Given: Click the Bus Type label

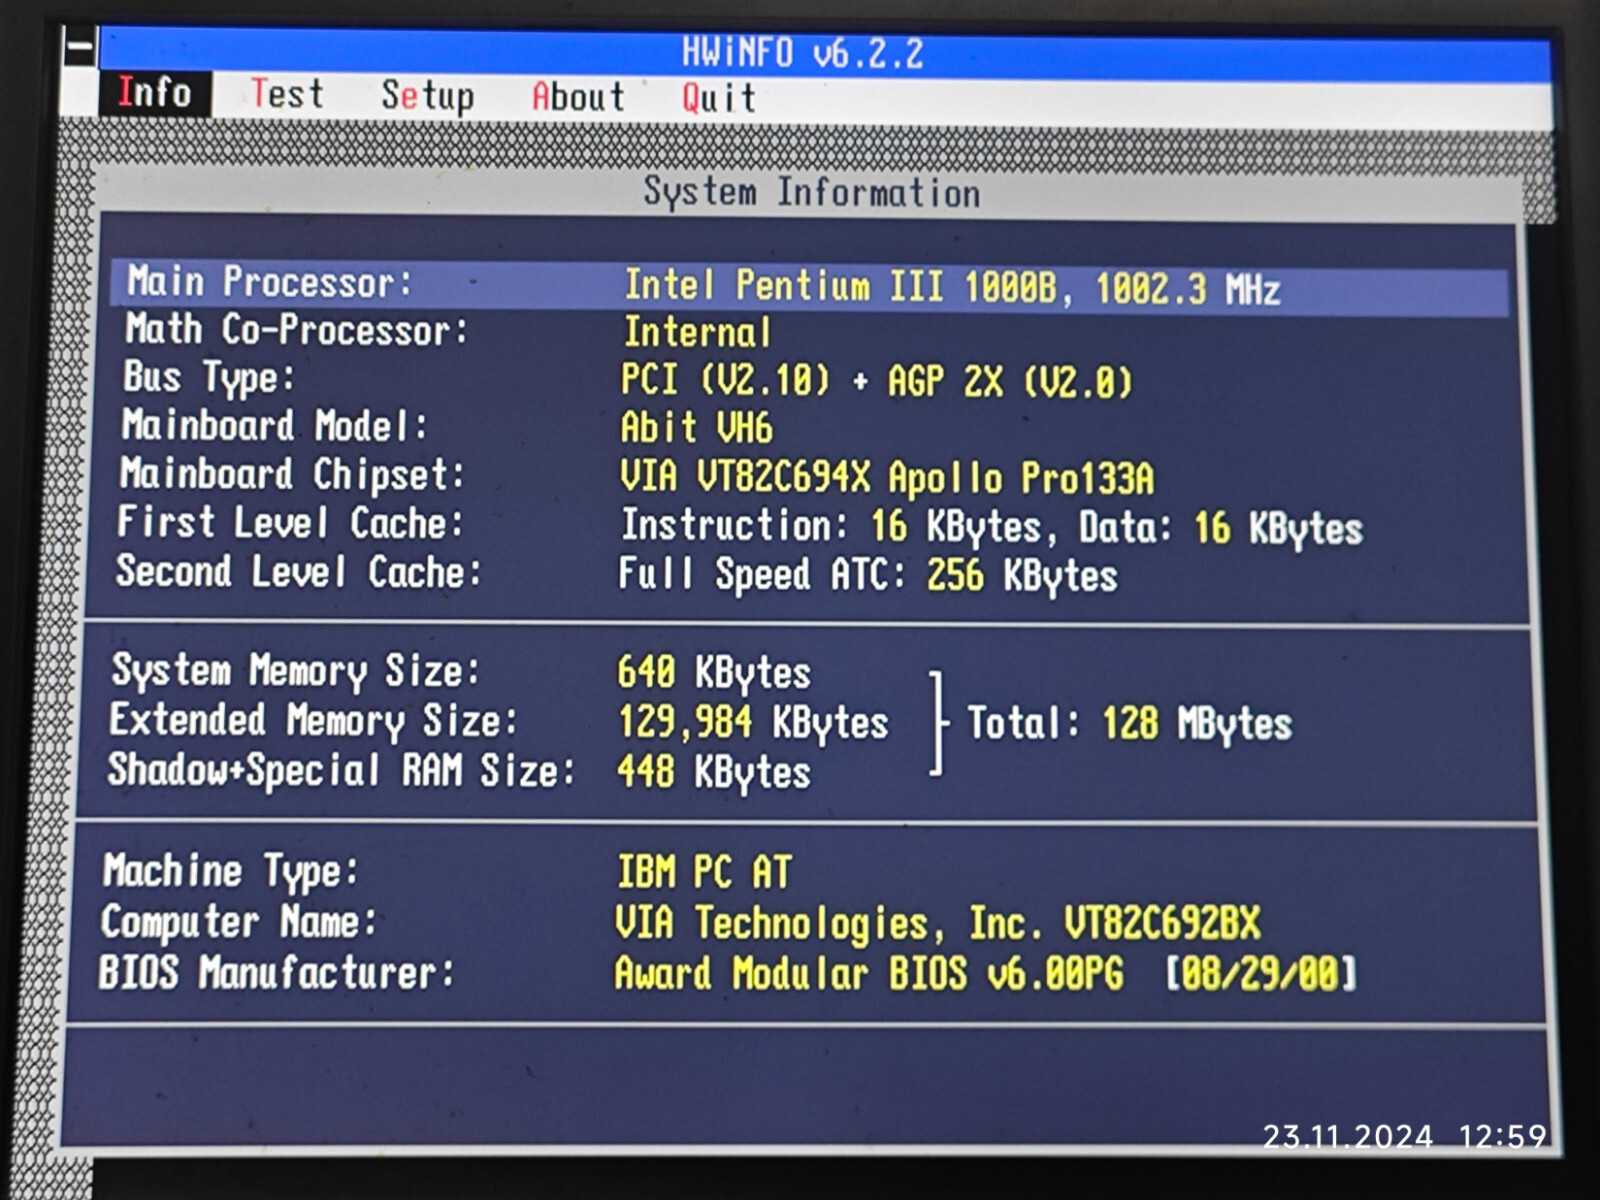Looking at the screenshot, I should tap(209, 378).
